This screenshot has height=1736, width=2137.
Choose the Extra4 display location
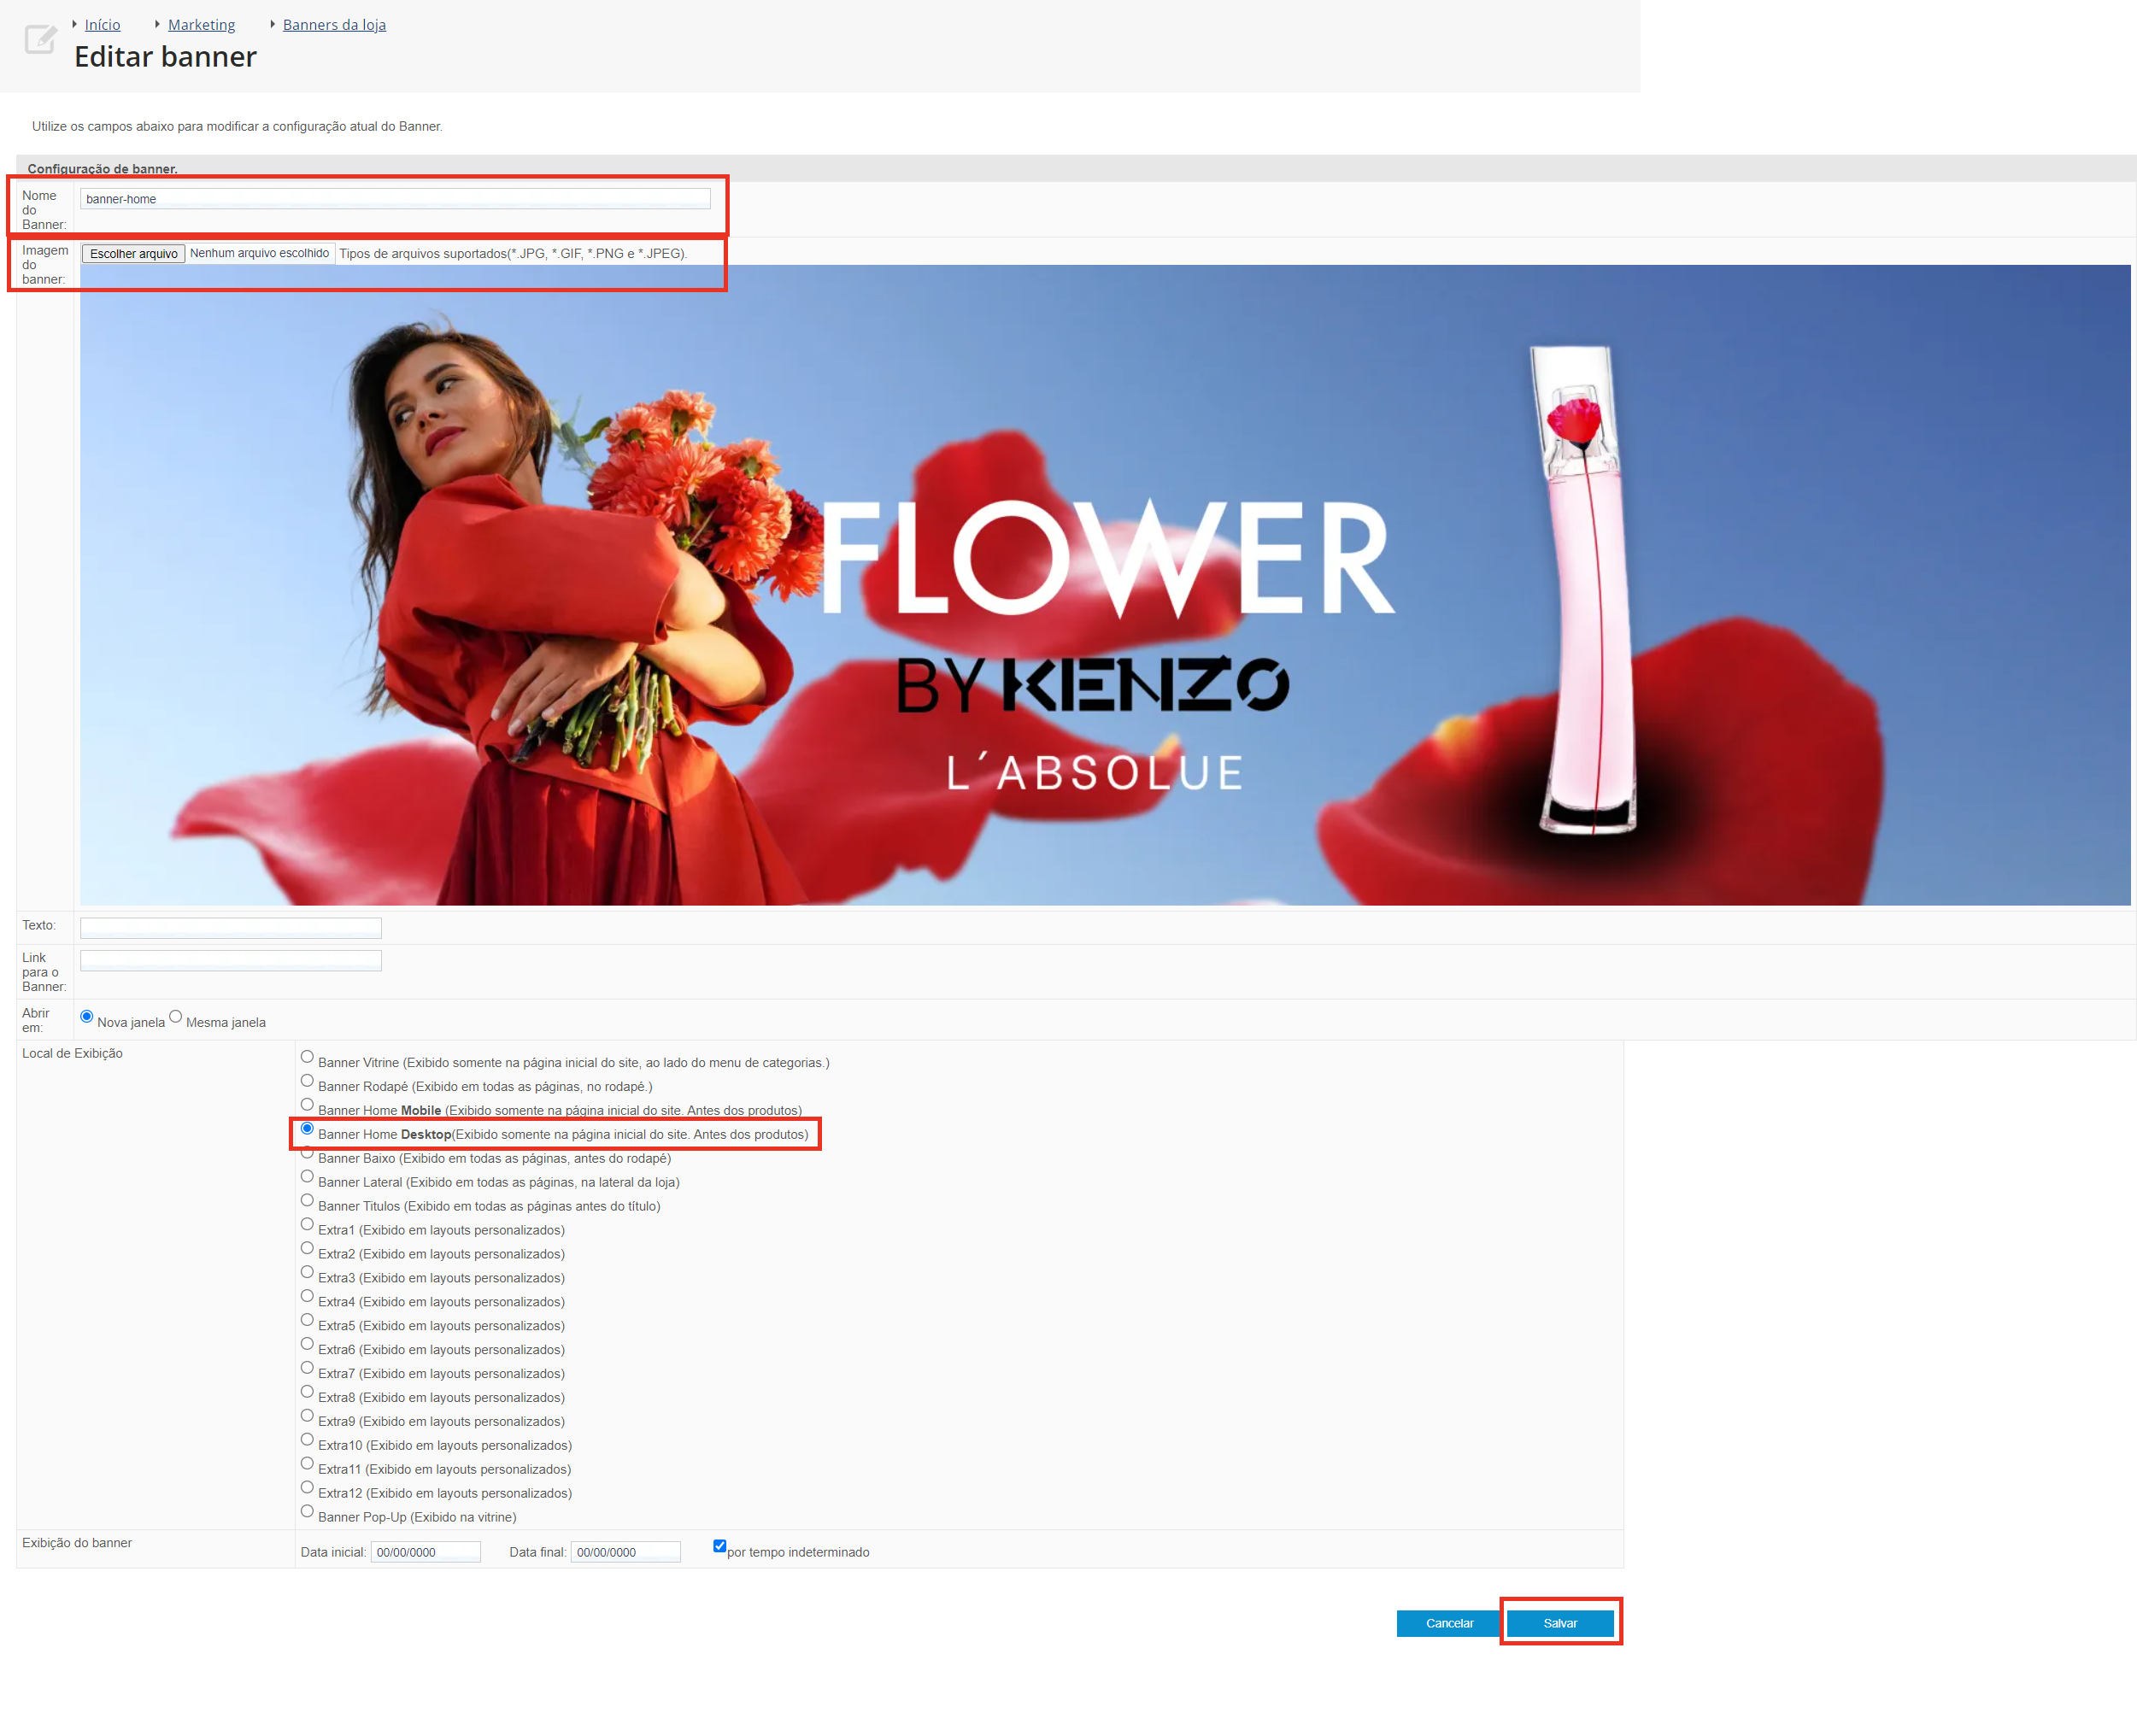[x=307, y=1297]
